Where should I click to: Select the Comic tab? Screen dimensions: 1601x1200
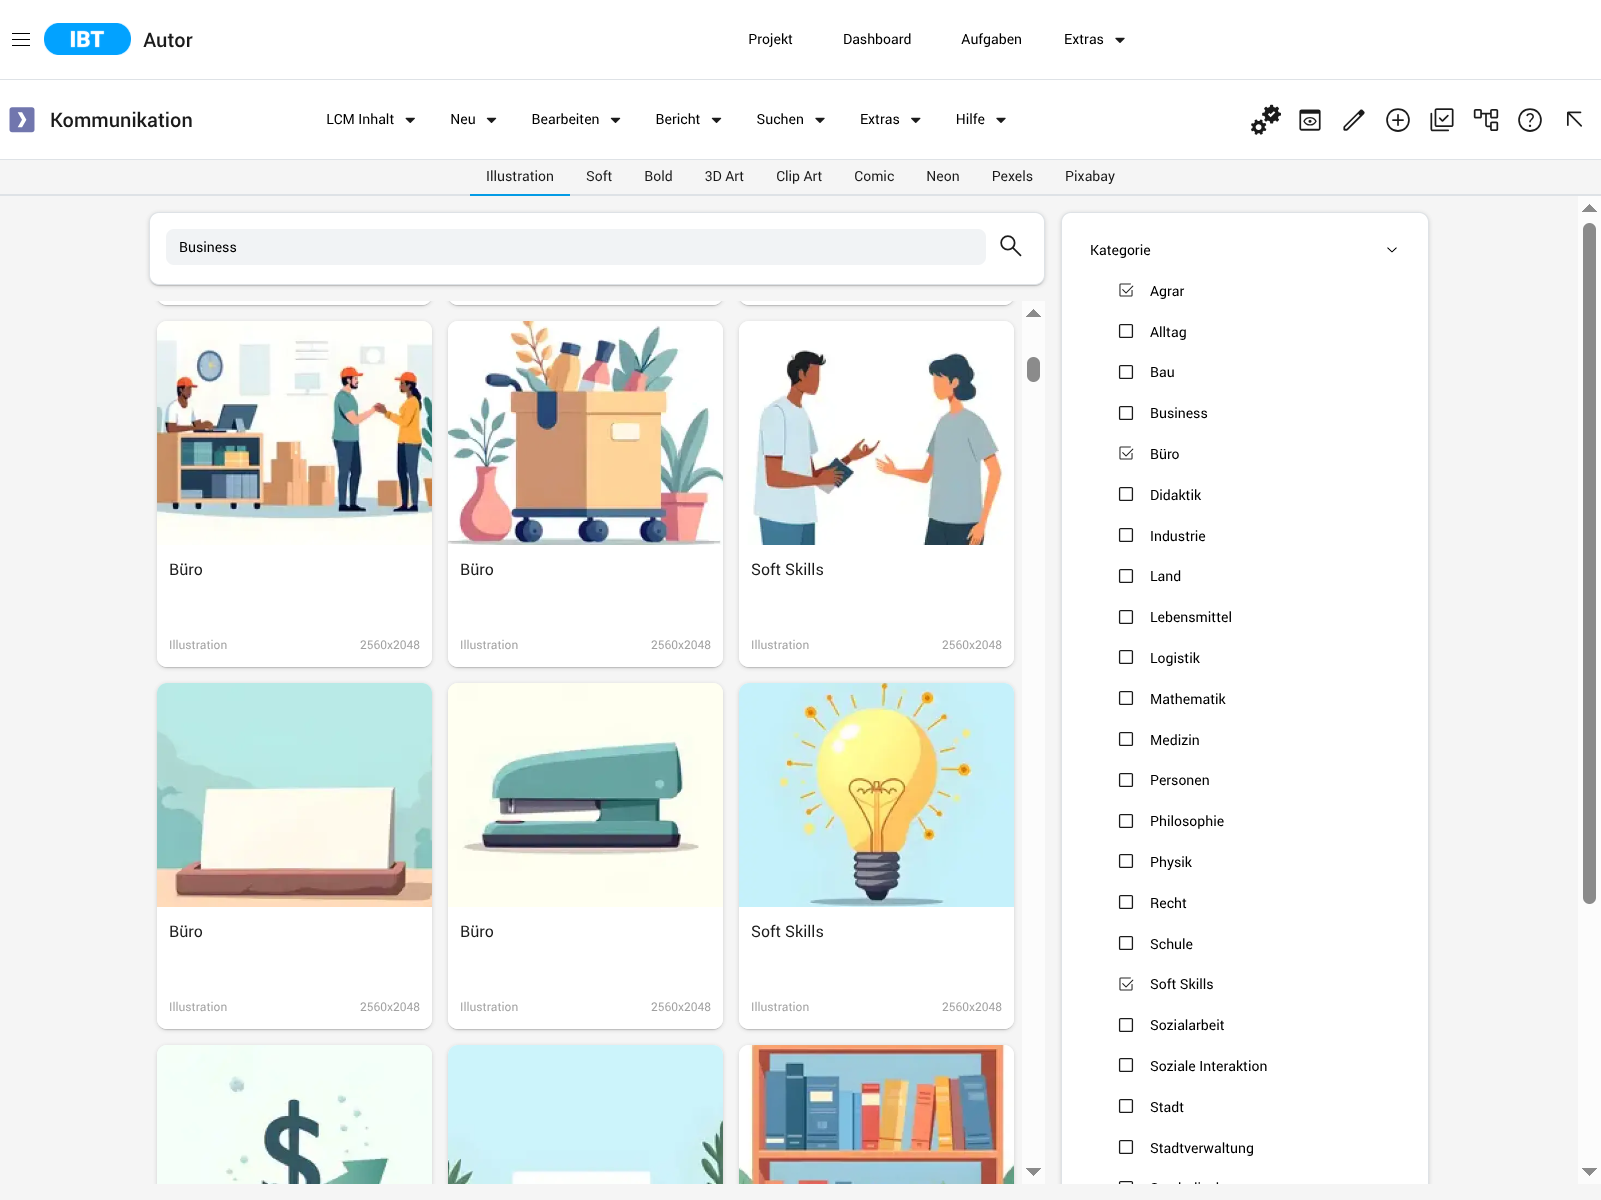874,177
